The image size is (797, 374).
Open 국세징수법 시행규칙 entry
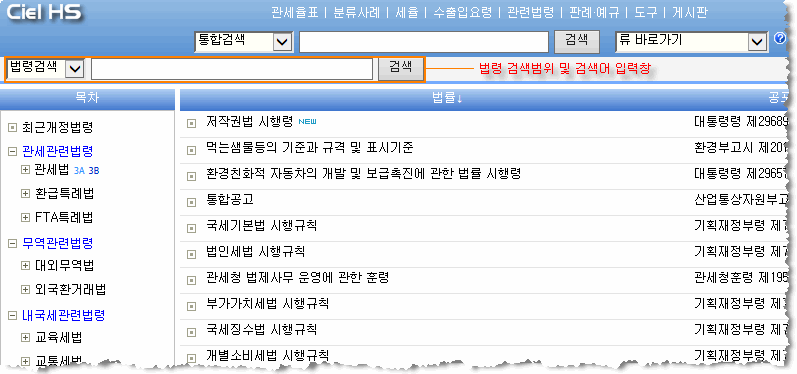(x=262, y=330)
